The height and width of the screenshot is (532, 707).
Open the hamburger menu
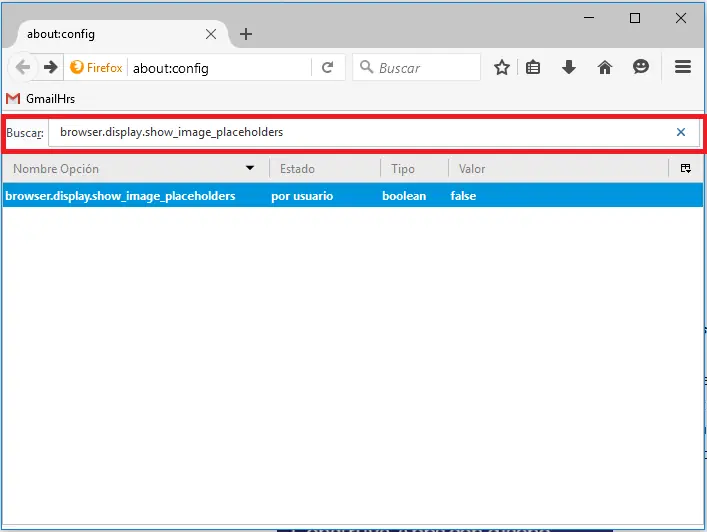(x=683, y=67)
